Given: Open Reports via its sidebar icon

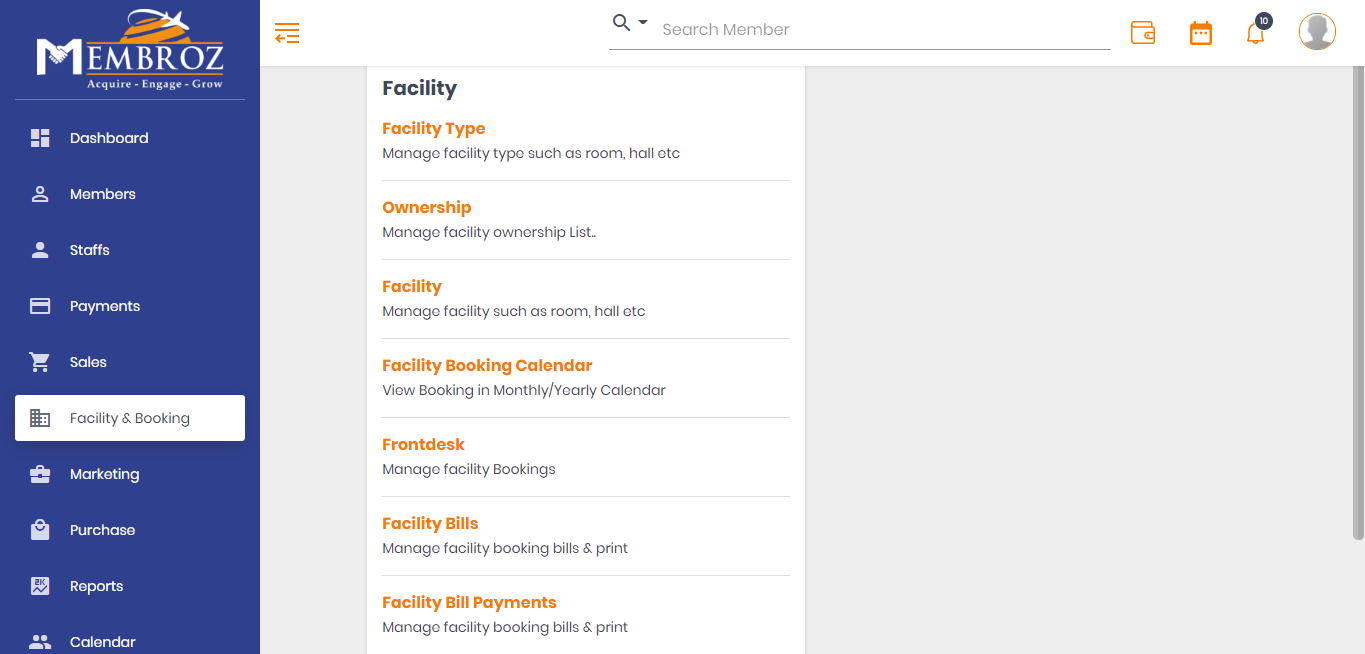Looking at the screenshot, I should 40,586.
